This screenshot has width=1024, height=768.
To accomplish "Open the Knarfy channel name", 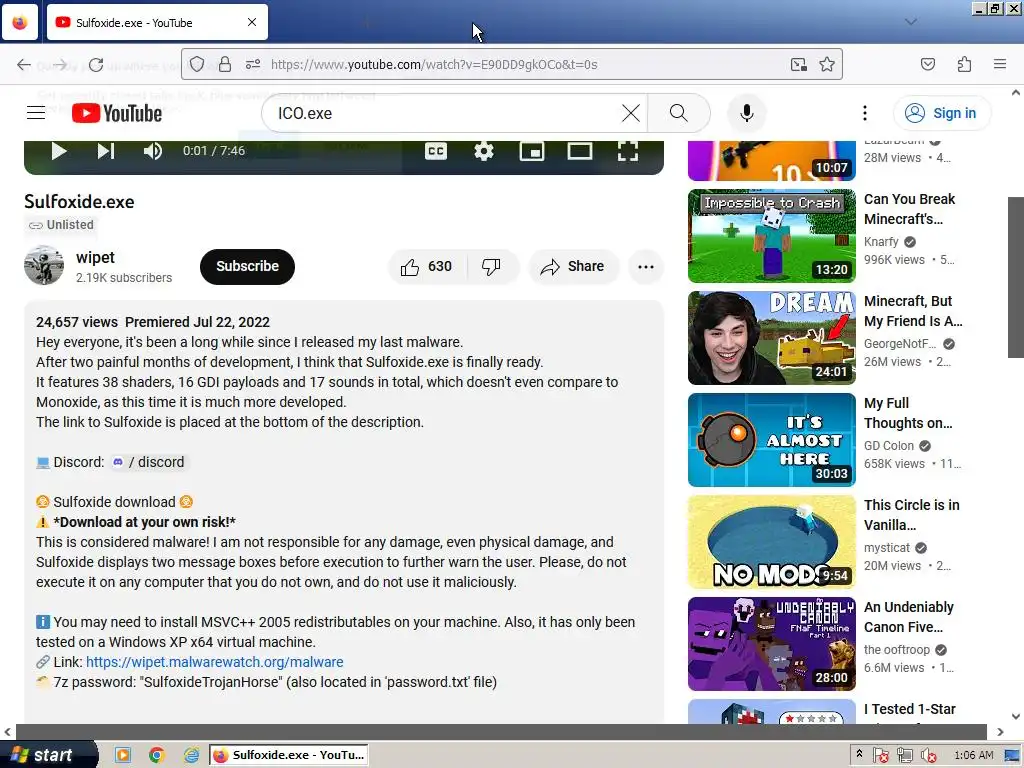I will click(x=881, y=242).
